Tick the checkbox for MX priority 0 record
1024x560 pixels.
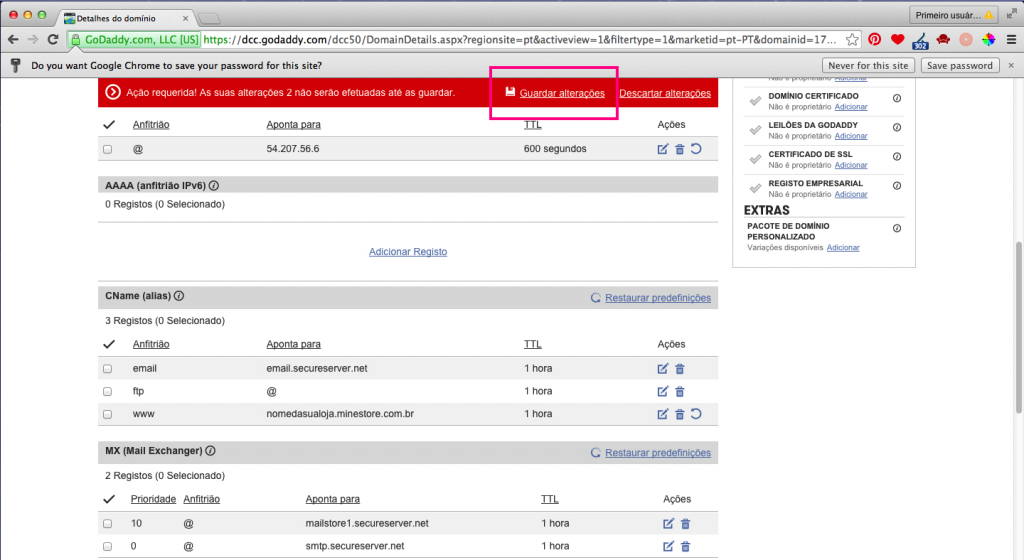click(x=108, y=546)
